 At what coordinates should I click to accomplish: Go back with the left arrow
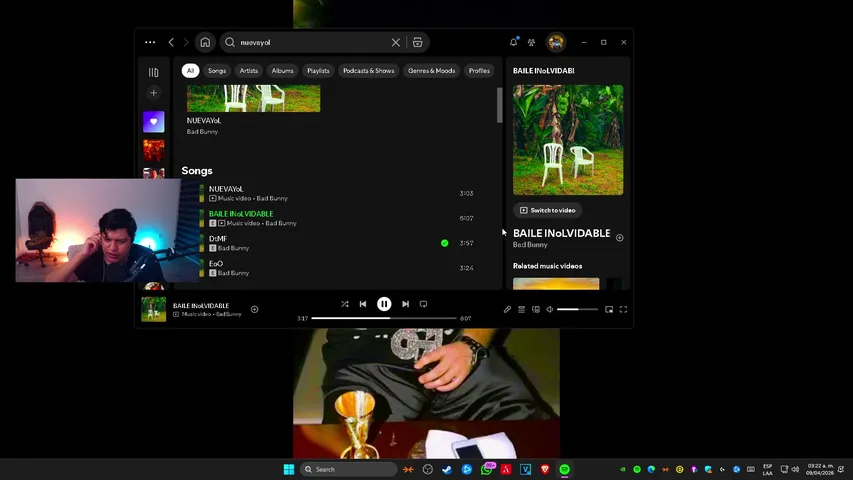[x=171, y=42]
